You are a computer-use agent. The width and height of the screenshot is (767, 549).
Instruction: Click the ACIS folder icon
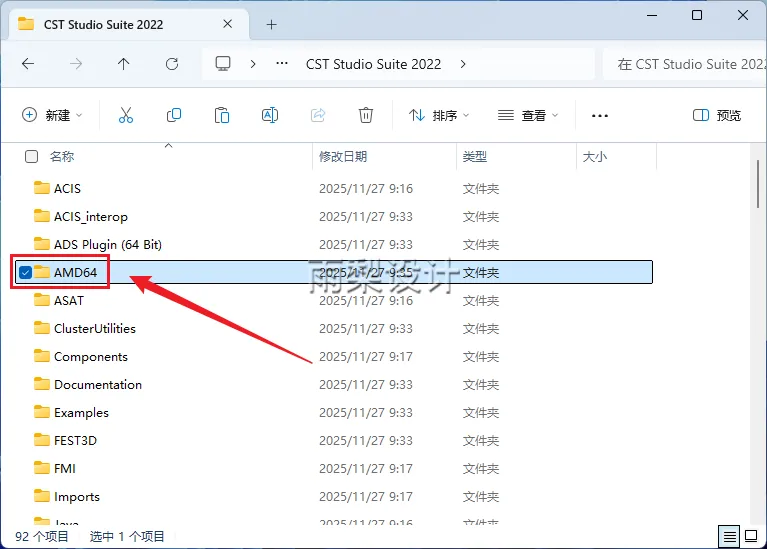[x=42, y=188]
